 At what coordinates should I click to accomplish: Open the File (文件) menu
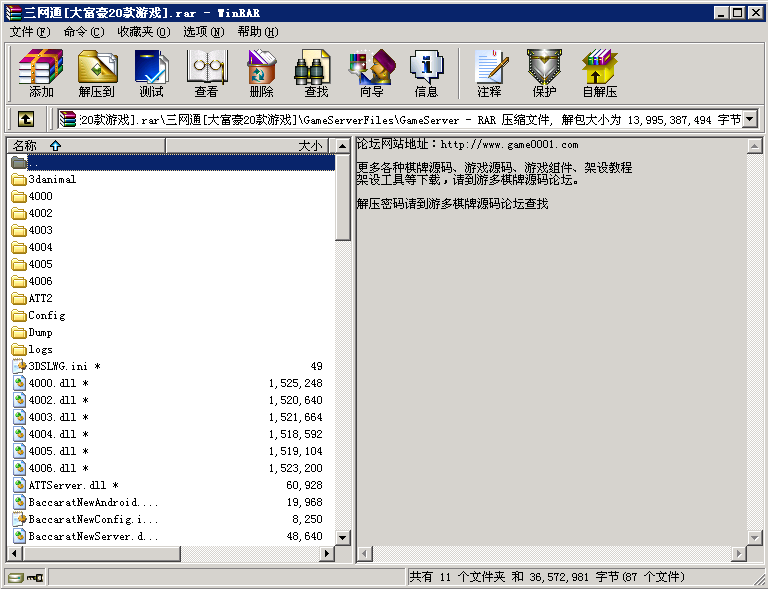click(30, 31)
